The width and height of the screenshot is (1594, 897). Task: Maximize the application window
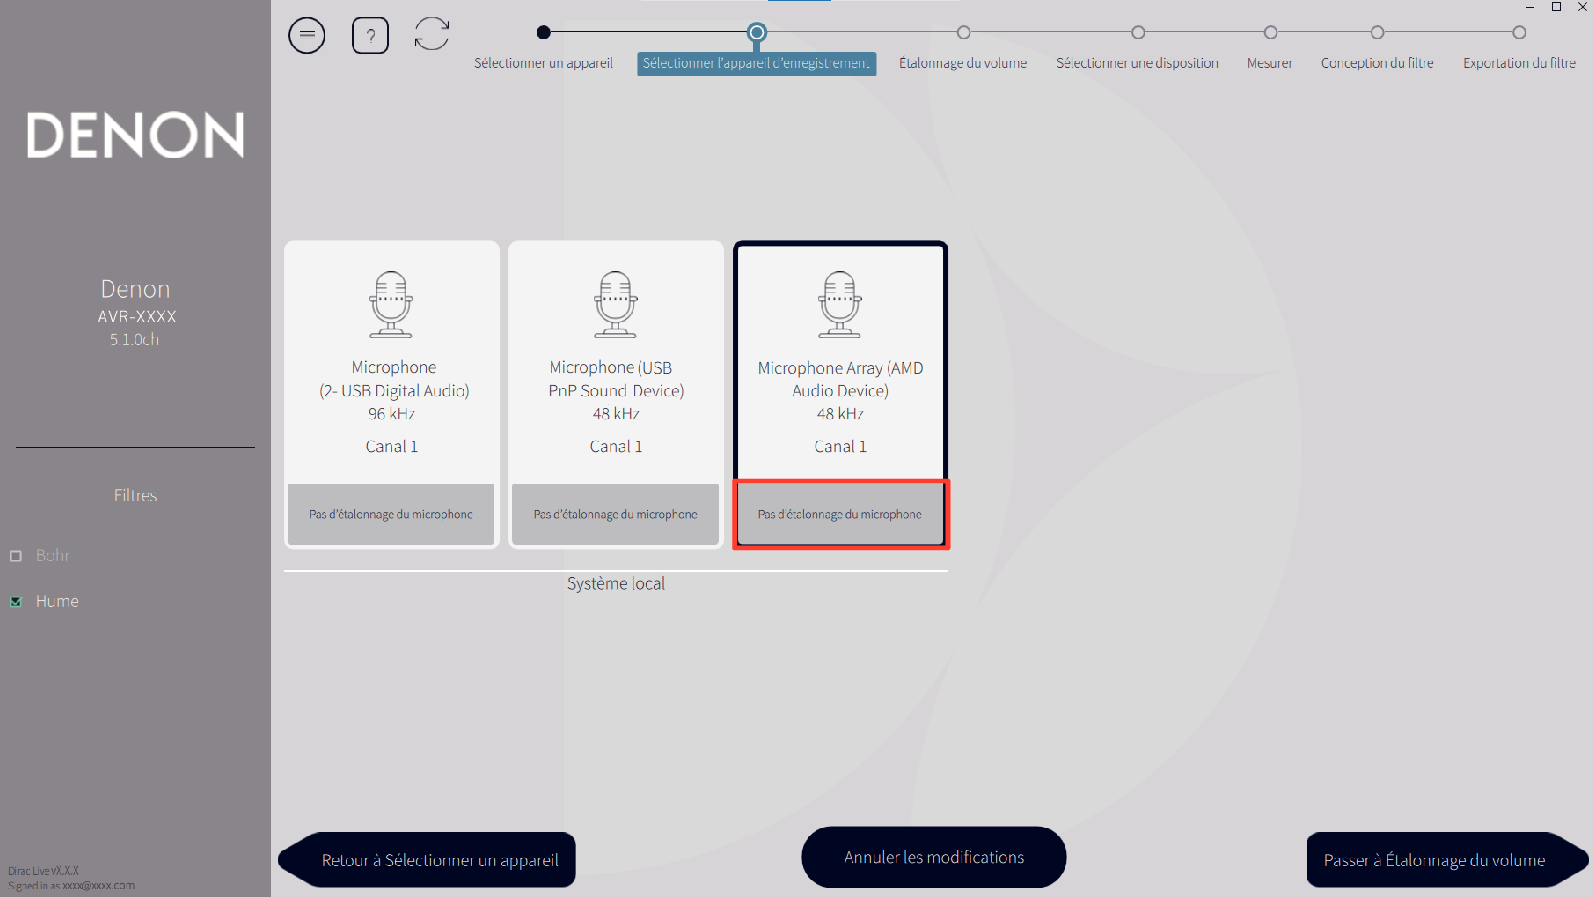tap(1556, 7)
